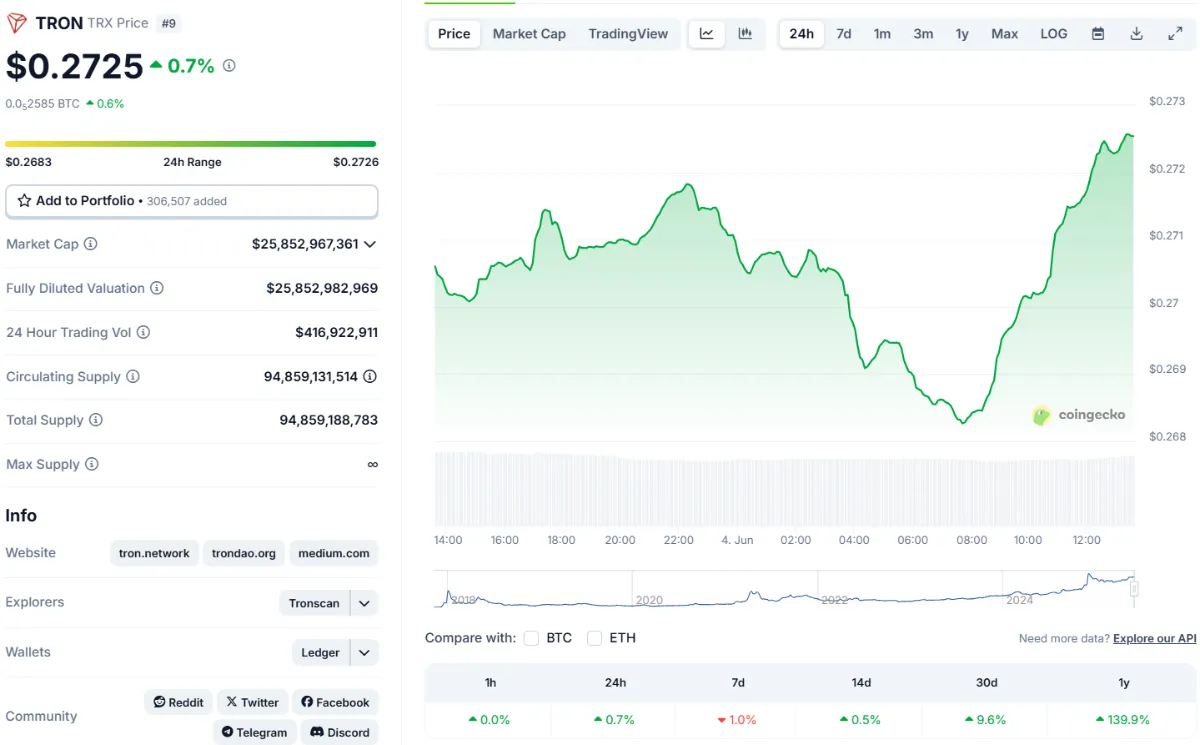Click the 0.0₅2585 BTC price text
Screen dimensions: 1200x745
click(x=42, y=103)
